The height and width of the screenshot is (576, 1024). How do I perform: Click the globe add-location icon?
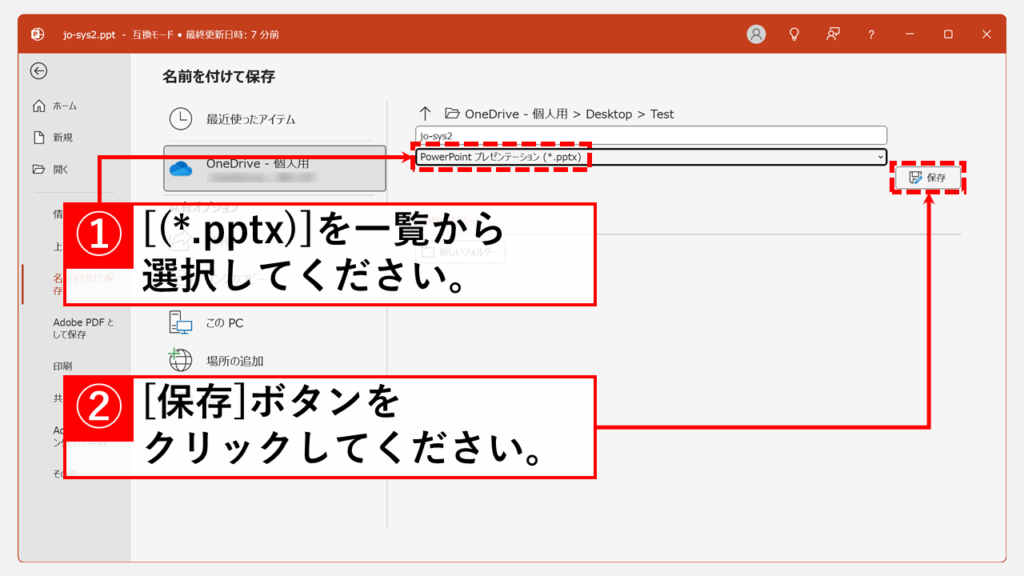(x=180, y=359)
